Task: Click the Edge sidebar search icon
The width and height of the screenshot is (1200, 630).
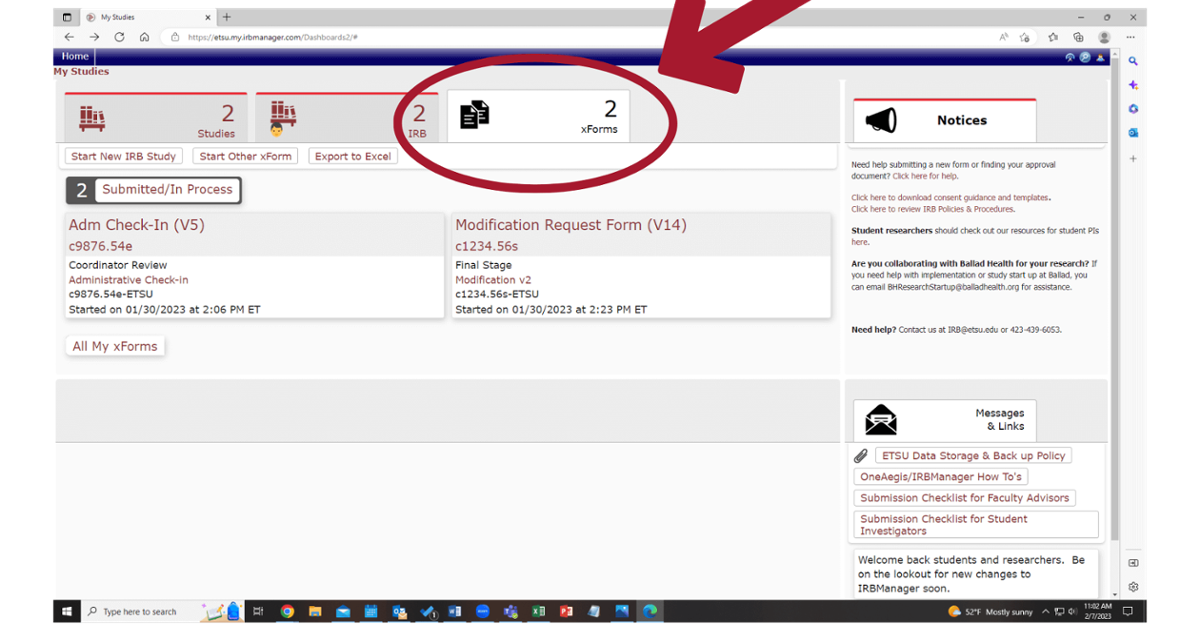Action: pyautogui.click(x=1133, y=61)
